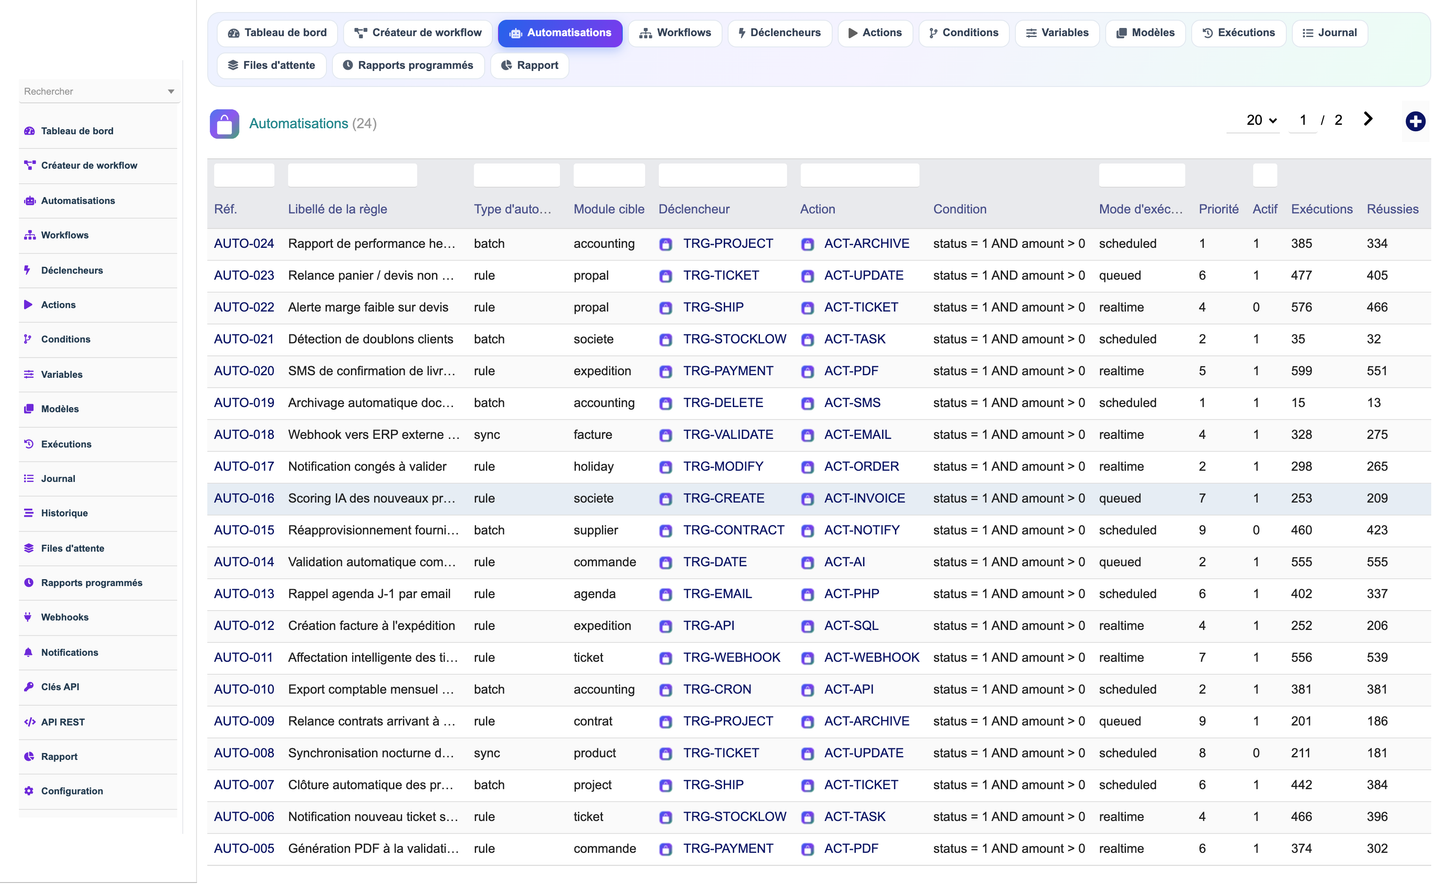This screenshot has width=1445, height=895.
Task: Click the Libellé de la règle filter field
Action: (x=352, y=175)
